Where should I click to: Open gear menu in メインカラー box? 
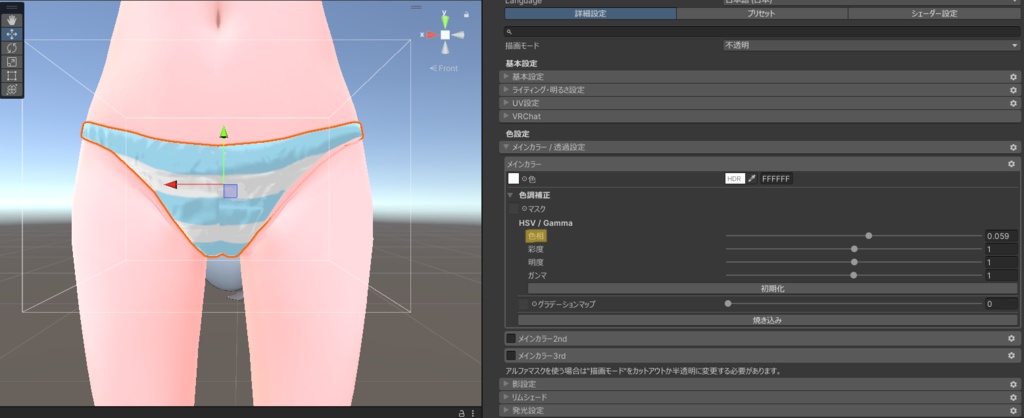coord(1011,165)
